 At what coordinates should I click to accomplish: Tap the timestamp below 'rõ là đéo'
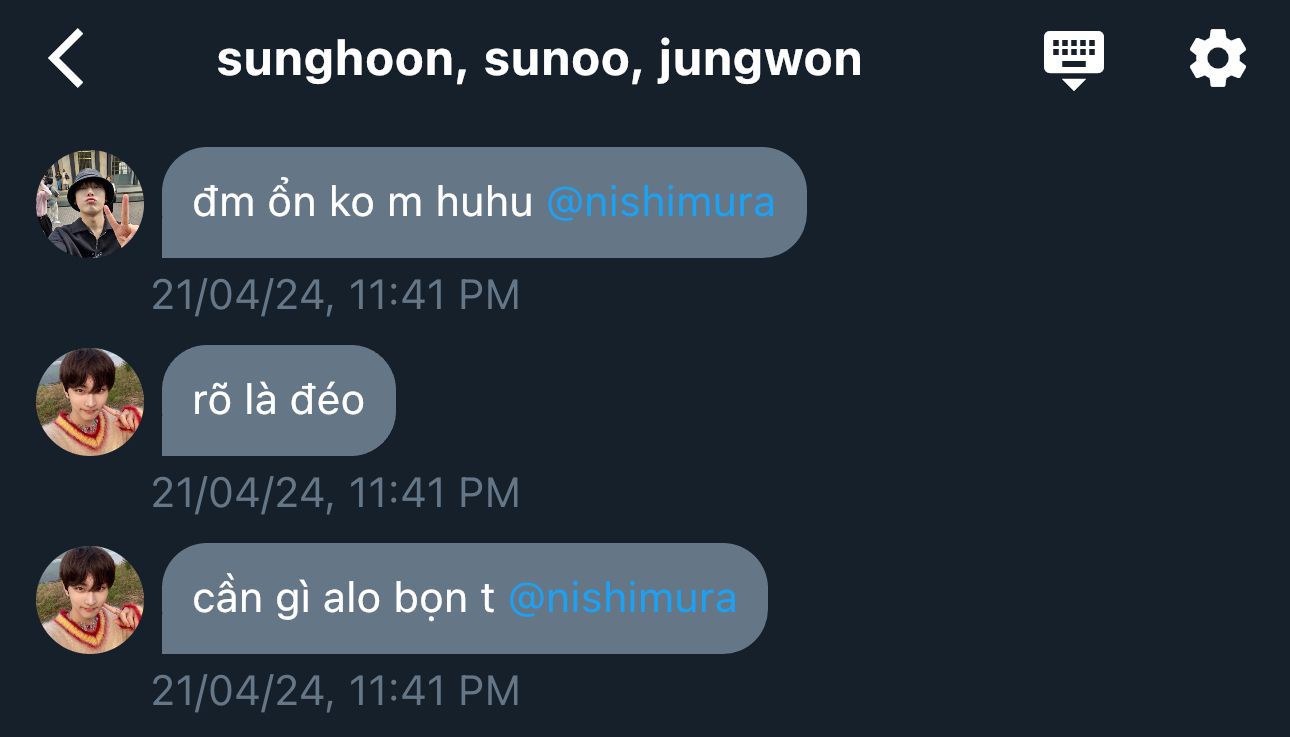[336, 493]
